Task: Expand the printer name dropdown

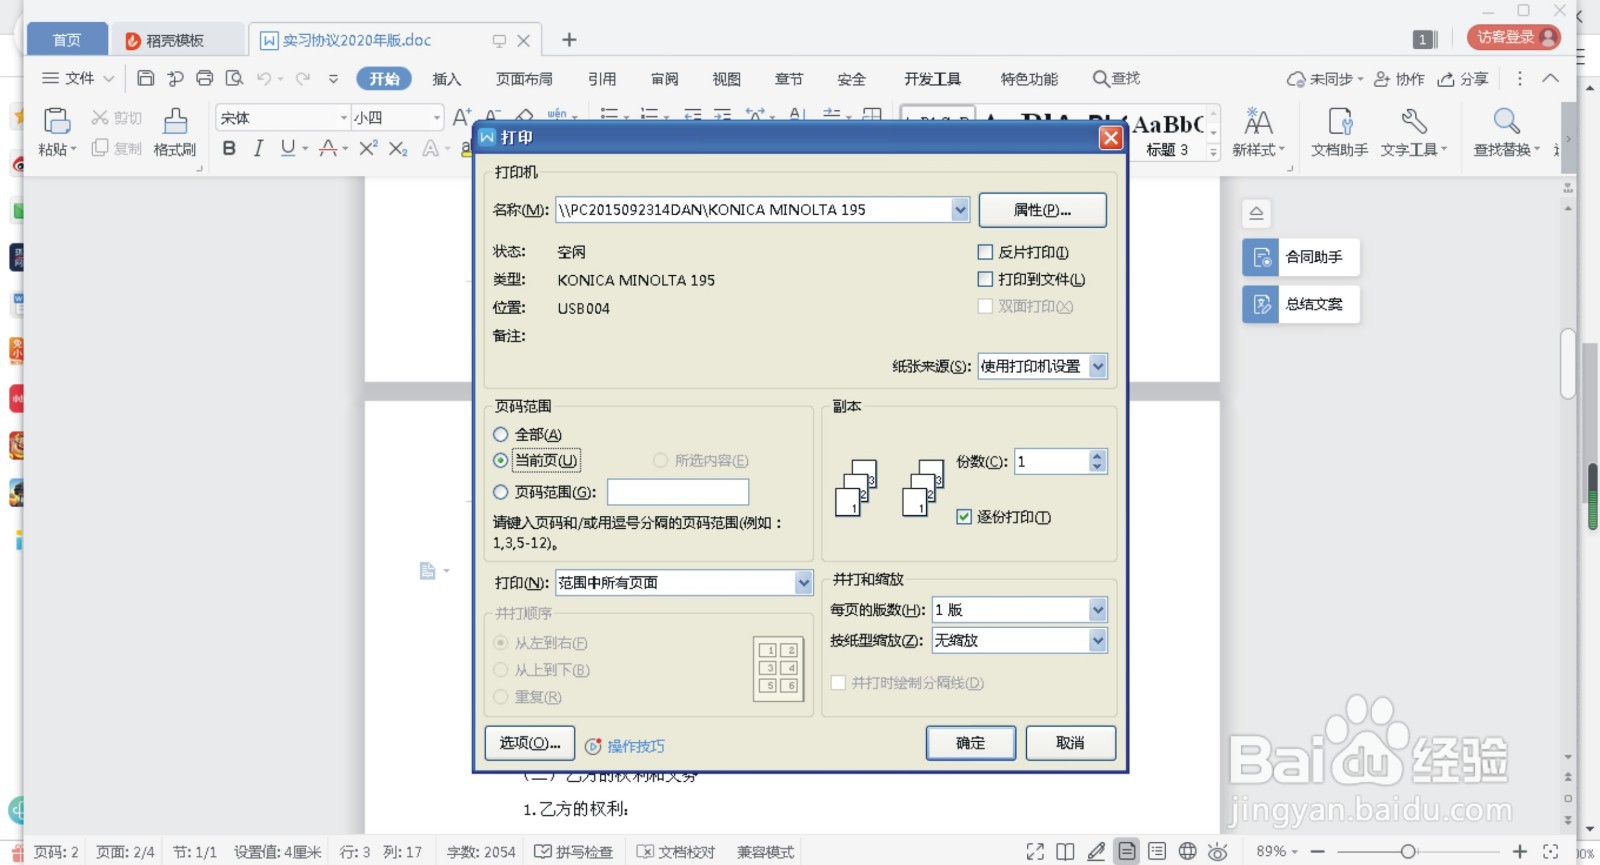Action: point(961,210)
